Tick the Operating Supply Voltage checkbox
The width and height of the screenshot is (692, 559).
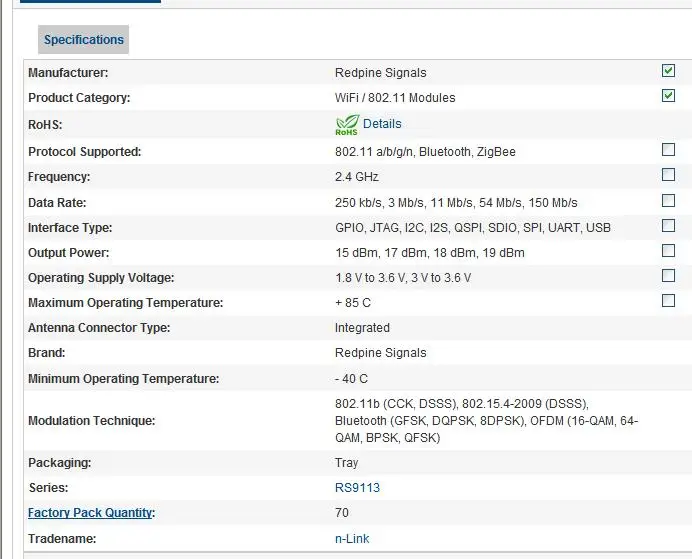click(668, 276)
